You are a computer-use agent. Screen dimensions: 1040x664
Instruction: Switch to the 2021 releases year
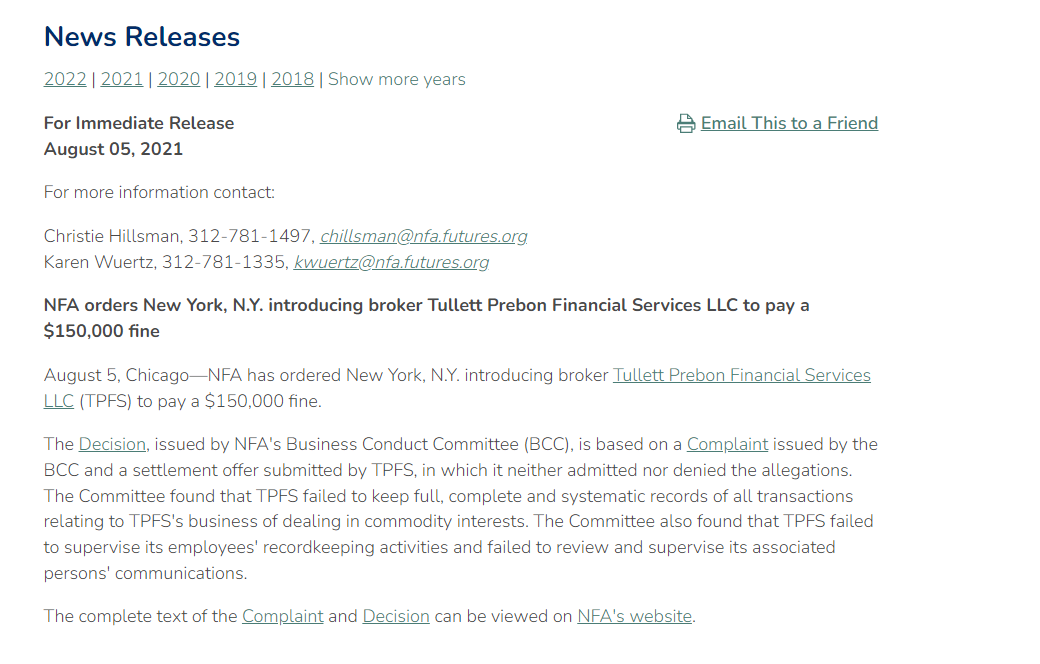122,79
